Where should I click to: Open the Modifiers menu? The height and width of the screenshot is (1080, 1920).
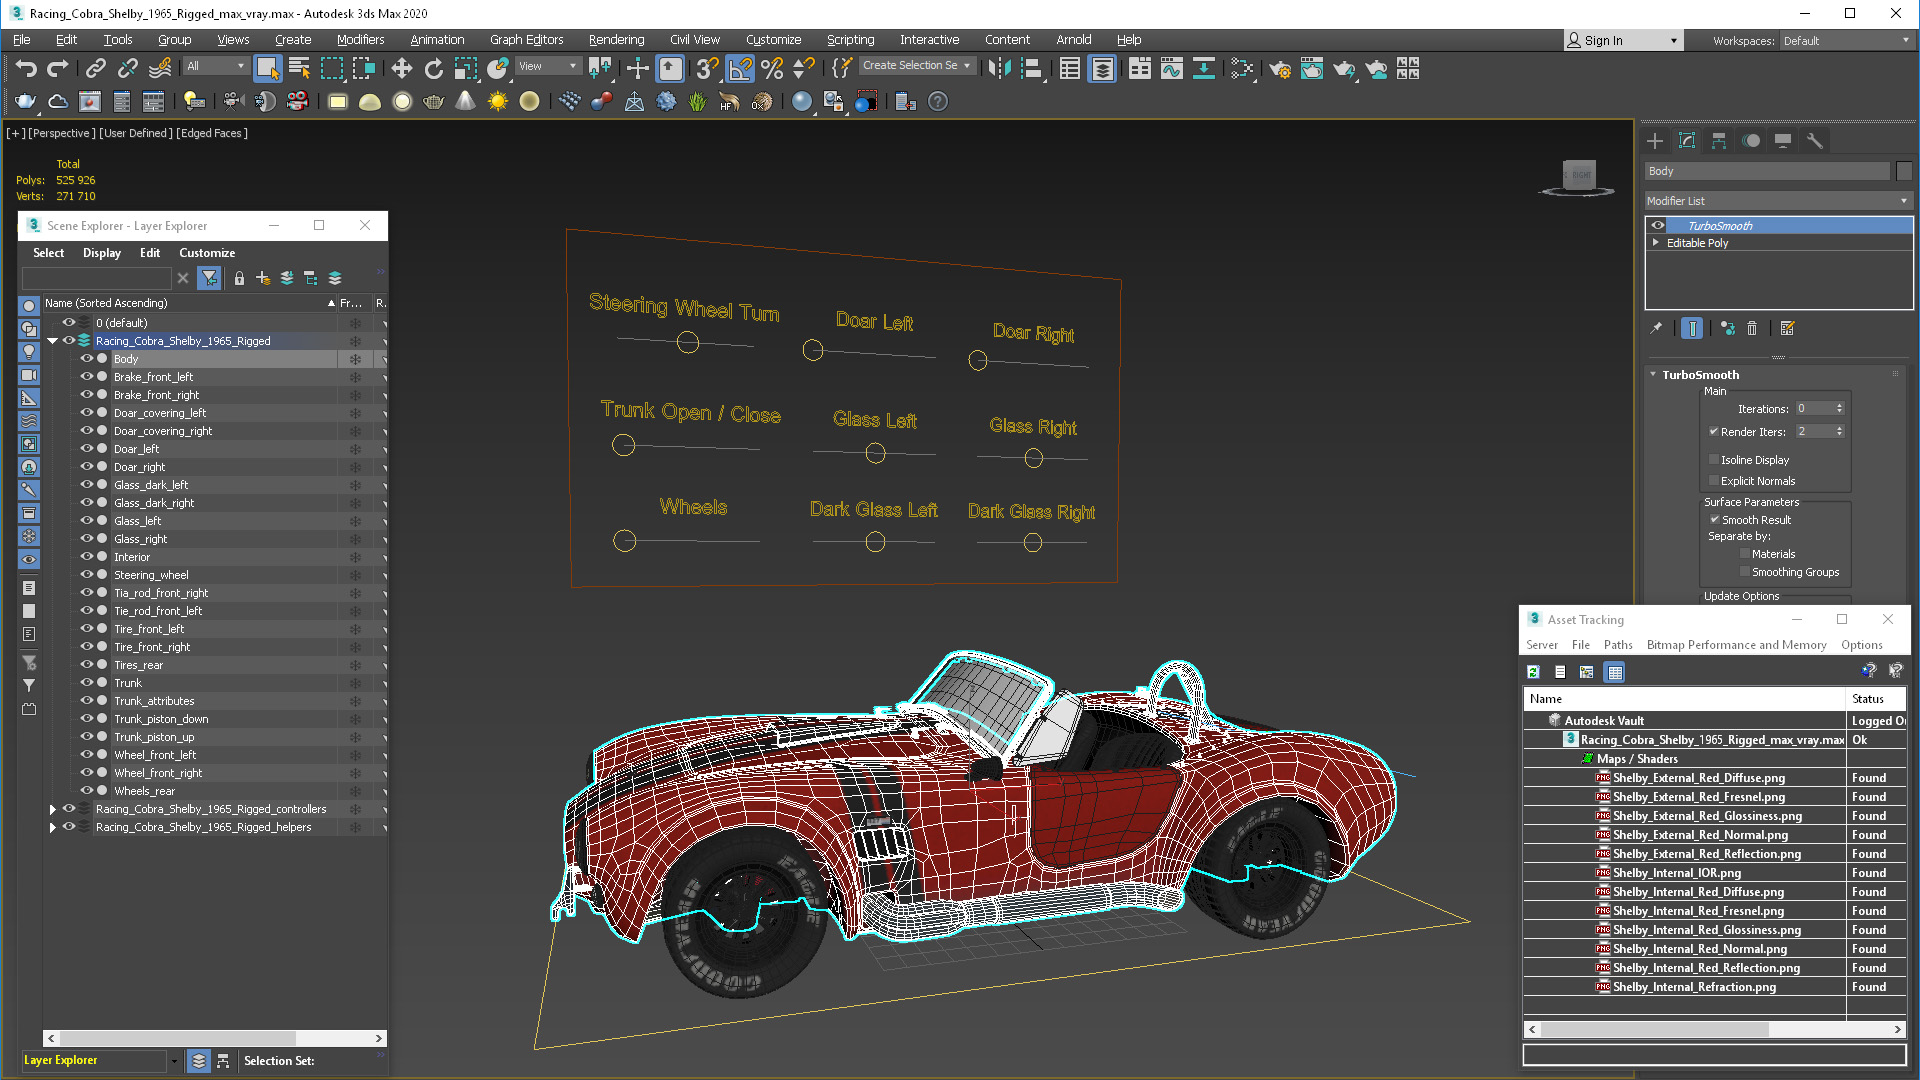coord(360,40)
